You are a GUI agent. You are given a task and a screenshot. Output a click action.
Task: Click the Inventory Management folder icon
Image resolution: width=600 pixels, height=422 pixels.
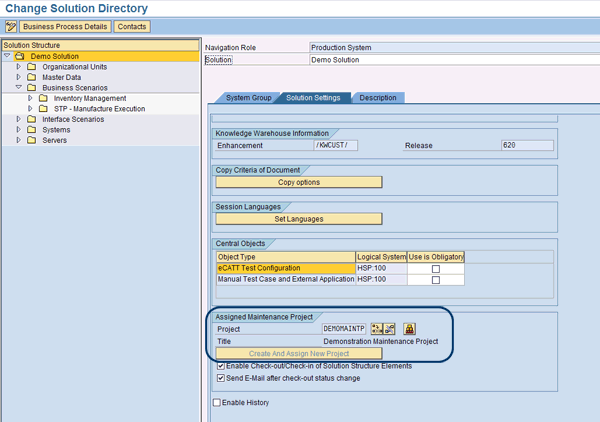pos(44,98)
